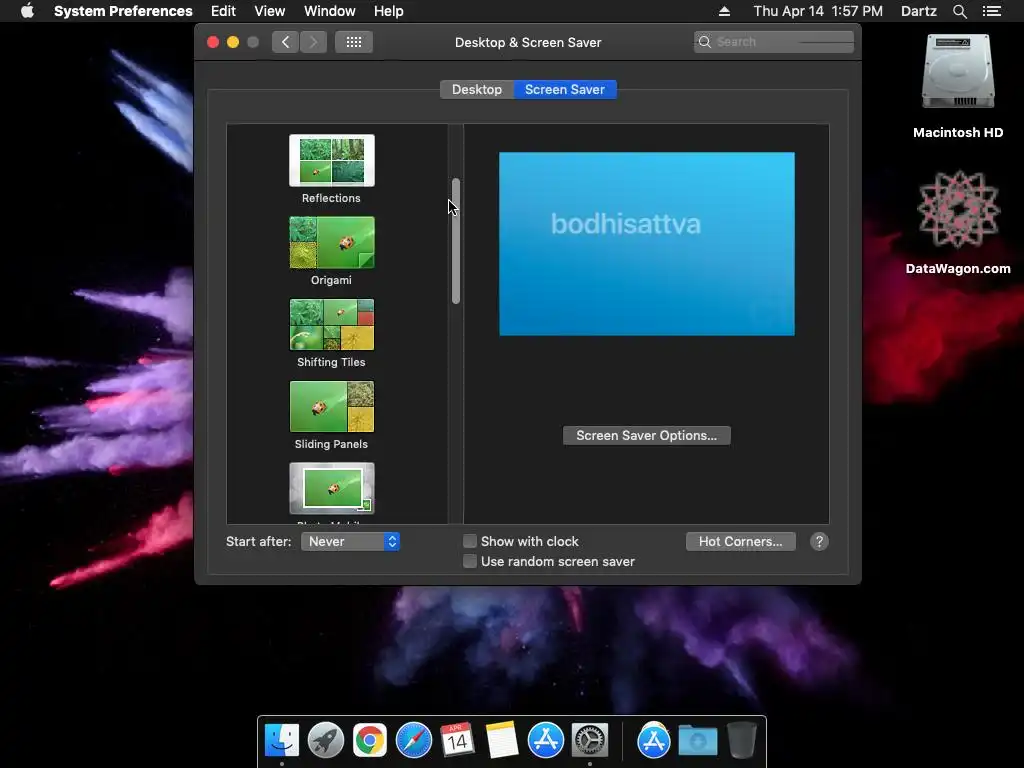
Task: Switch to the Desktop tab
Action: pyautogui.click(x=477, y=89)
